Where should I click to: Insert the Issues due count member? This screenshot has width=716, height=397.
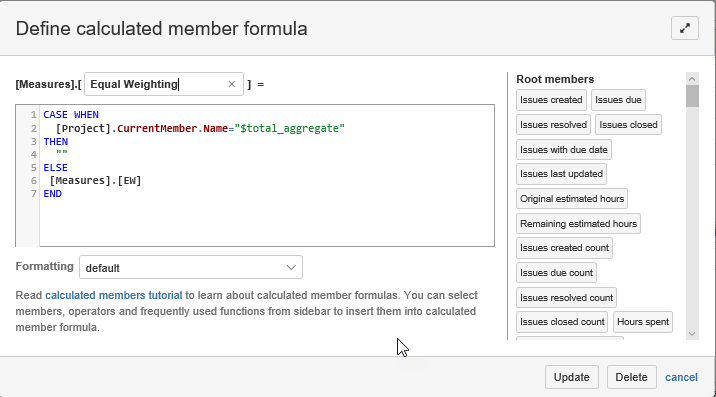(x=556, y=273)
